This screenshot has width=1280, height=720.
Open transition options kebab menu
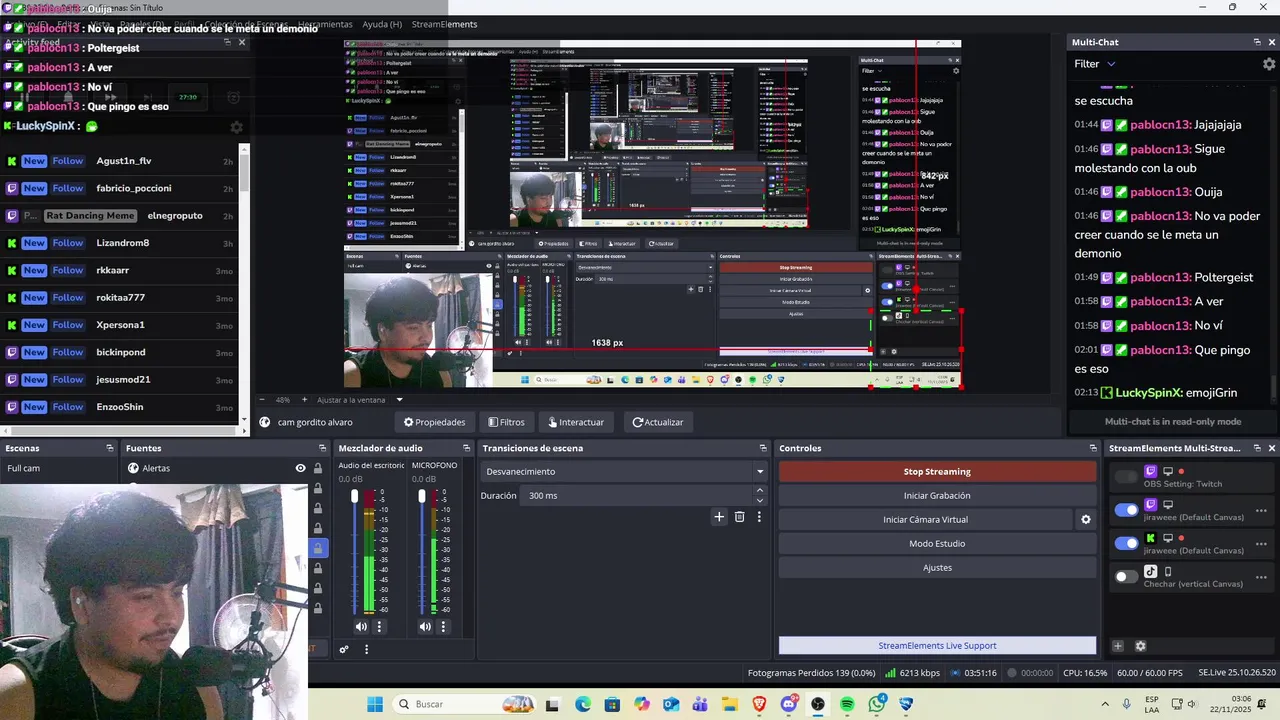tap(759, 517)
